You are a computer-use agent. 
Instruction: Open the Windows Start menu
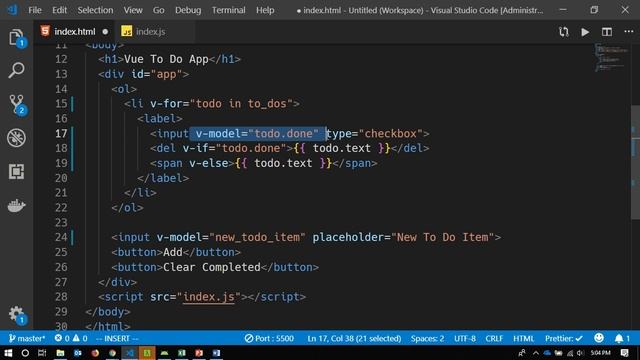point(8,353)
